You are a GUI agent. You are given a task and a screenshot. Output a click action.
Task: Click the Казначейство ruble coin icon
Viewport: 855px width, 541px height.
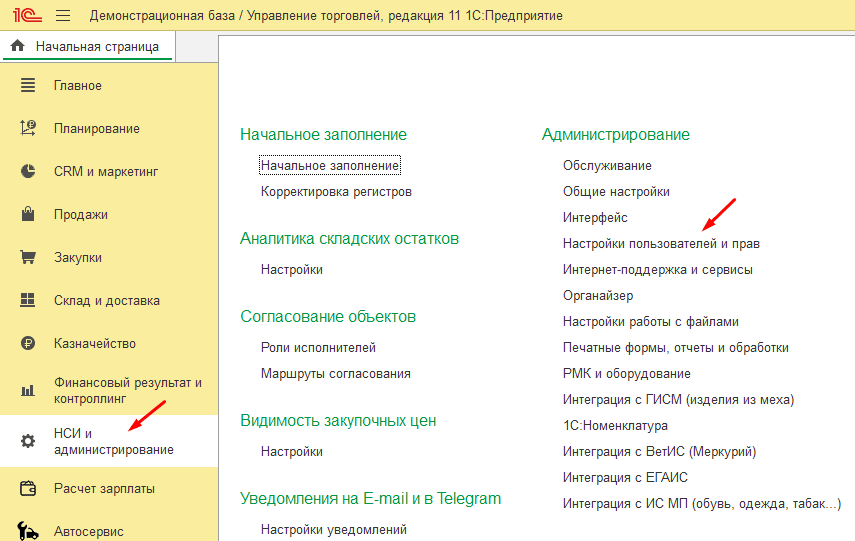[28, 343]
